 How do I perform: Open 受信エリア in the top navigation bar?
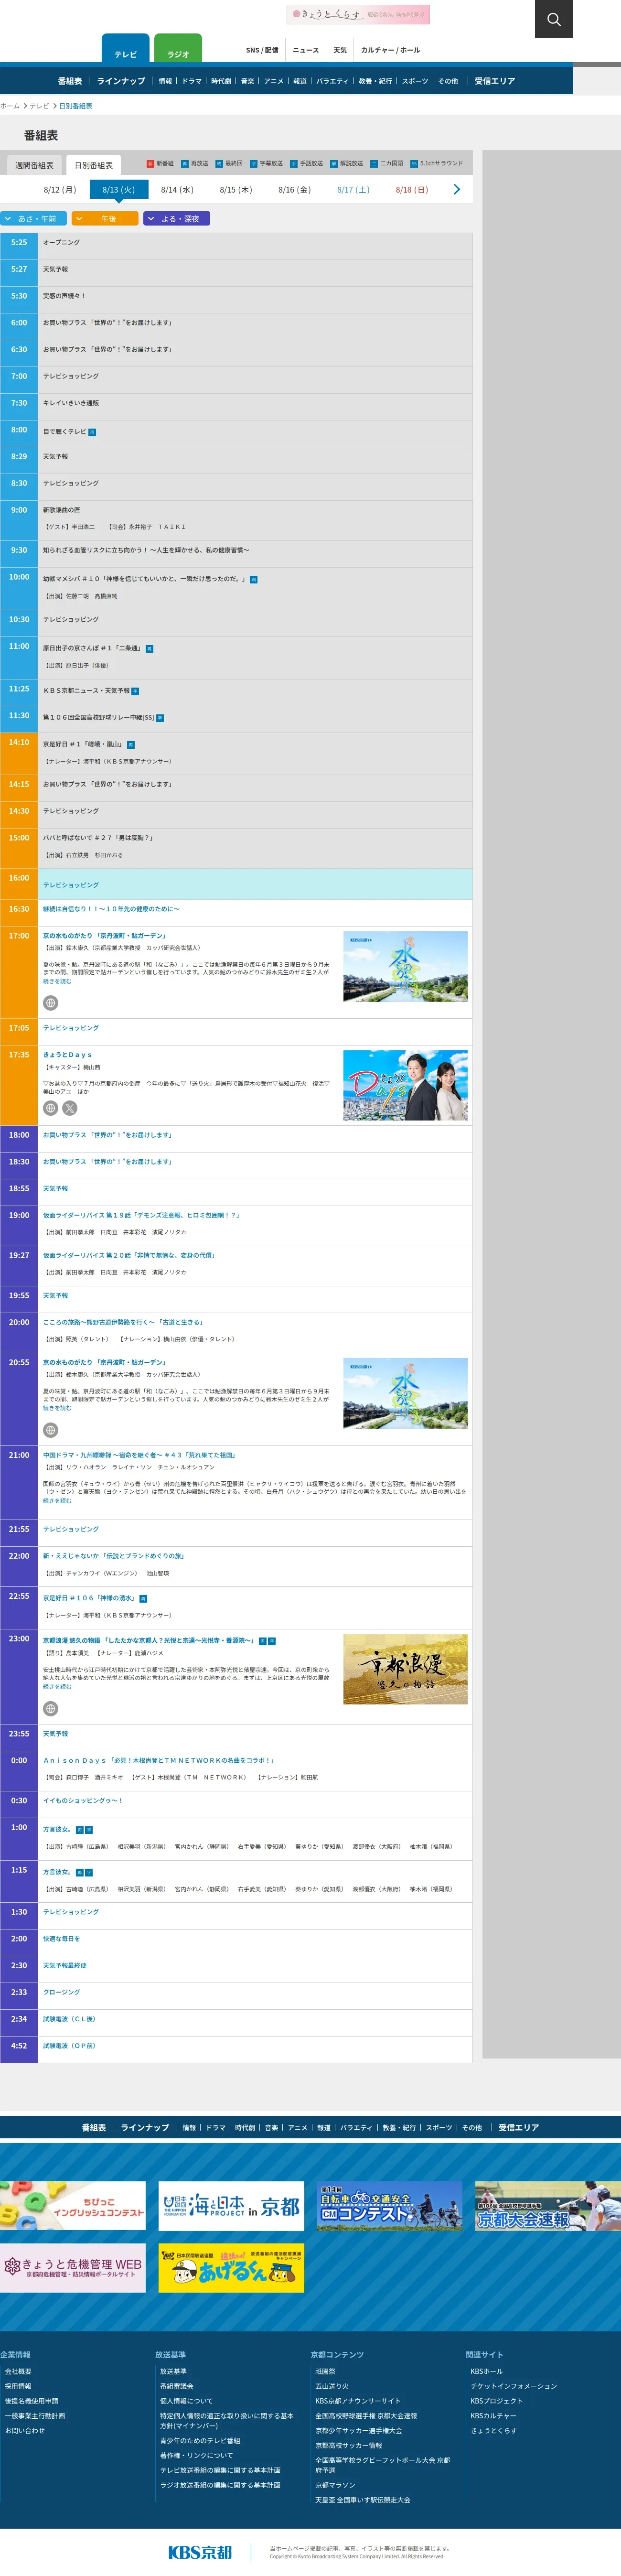click(x=495, y=81)
